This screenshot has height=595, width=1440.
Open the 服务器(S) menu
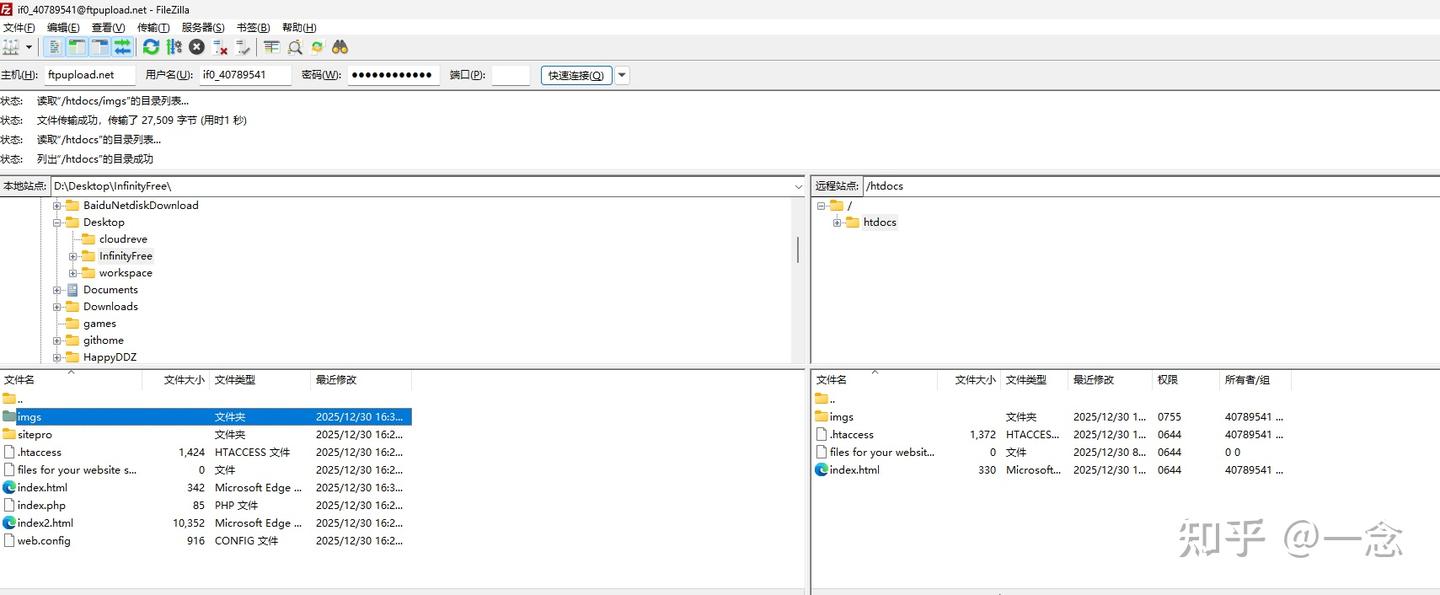pos(203,28)
